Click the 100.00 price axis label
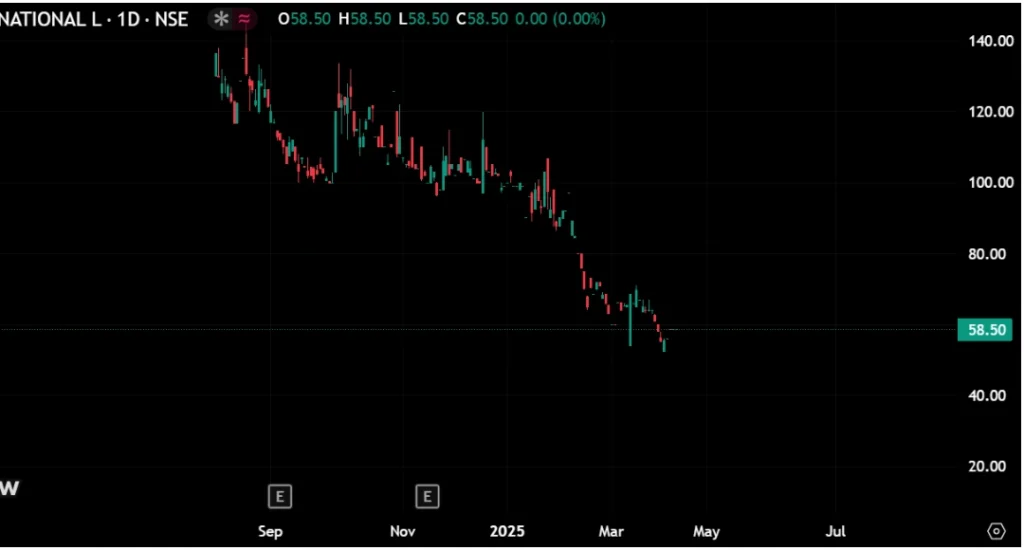Screen dimensions: 1024x550 pyautogui.click(x=991, y=183)
